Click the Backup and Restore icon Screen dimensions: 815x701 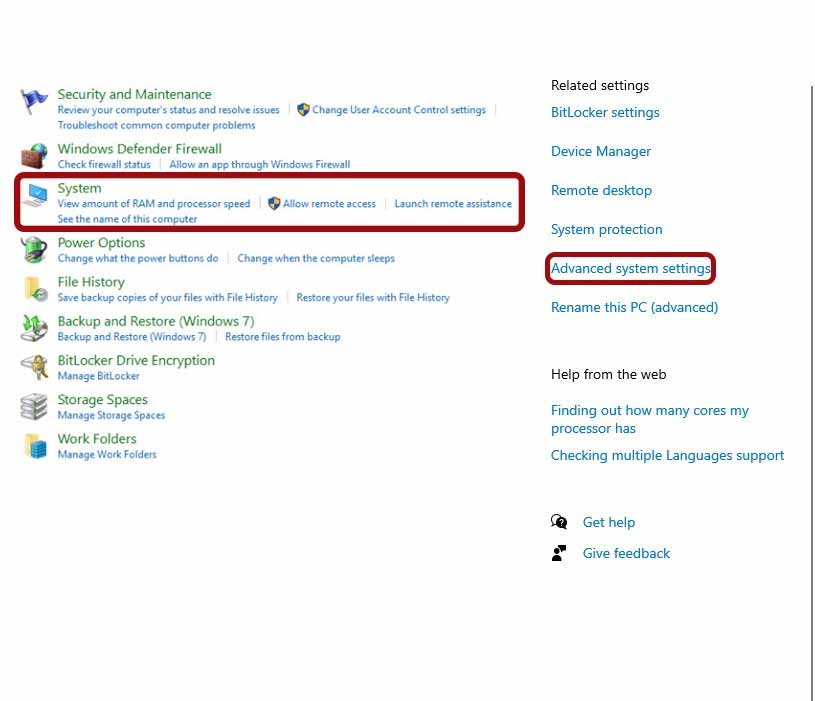click(35, 328)
